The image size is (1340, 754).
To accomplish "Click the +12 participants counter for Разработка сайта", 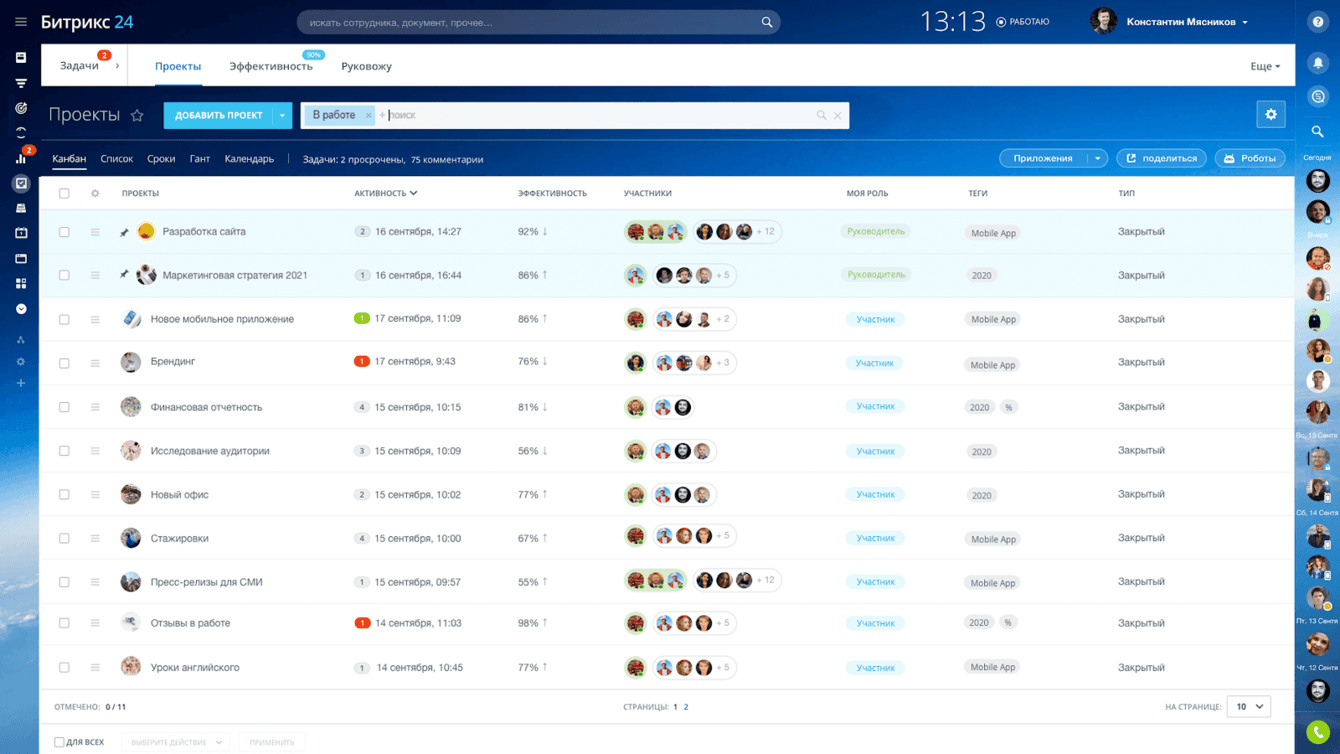I will (766, 232).
